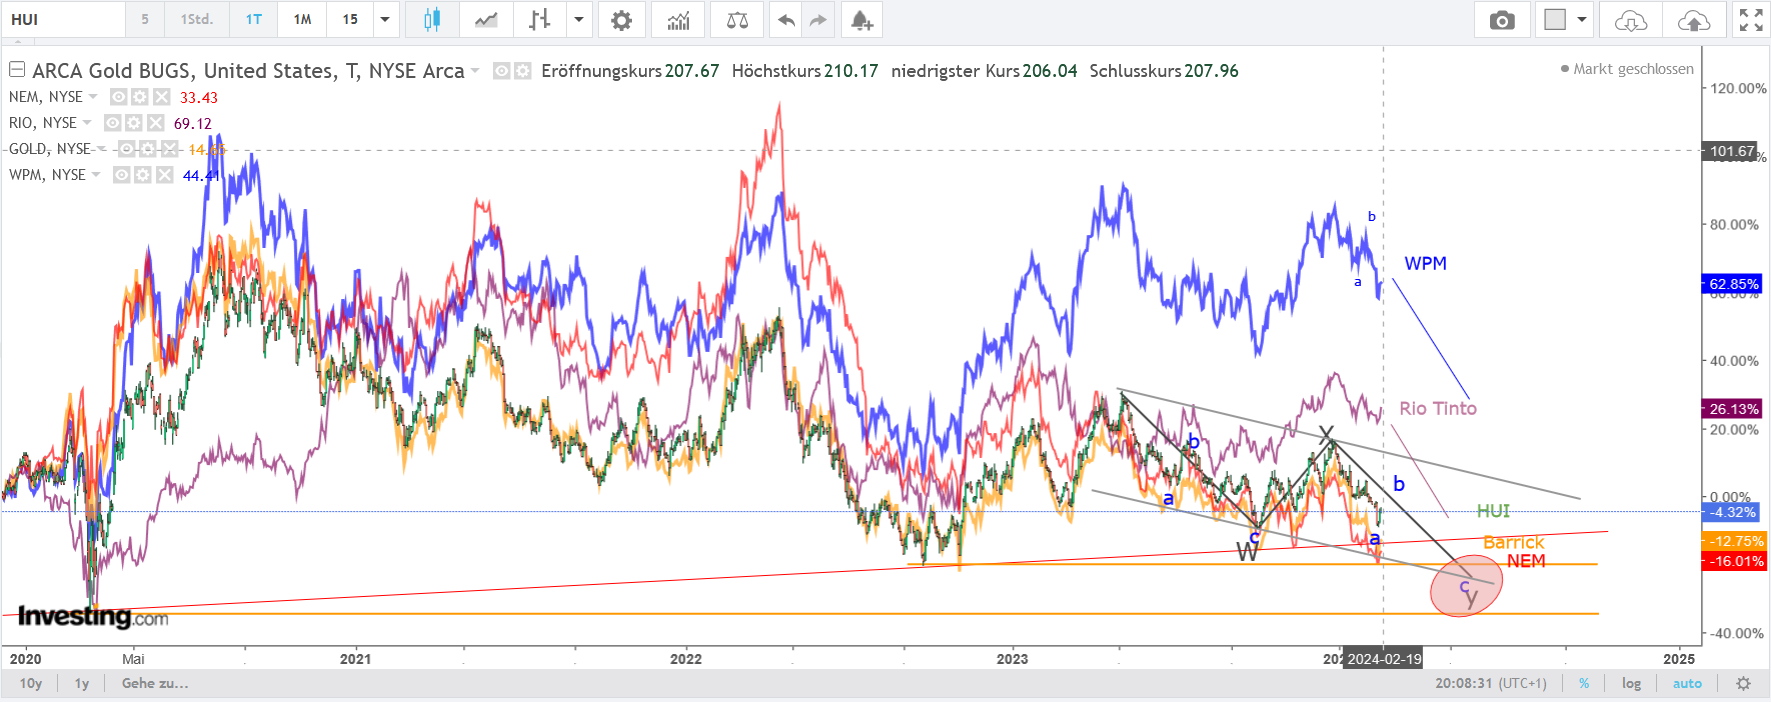Create an alert with bell icon
Image resolution: width=1771 pixels, height=702 pixels.
tap(861, 20)
